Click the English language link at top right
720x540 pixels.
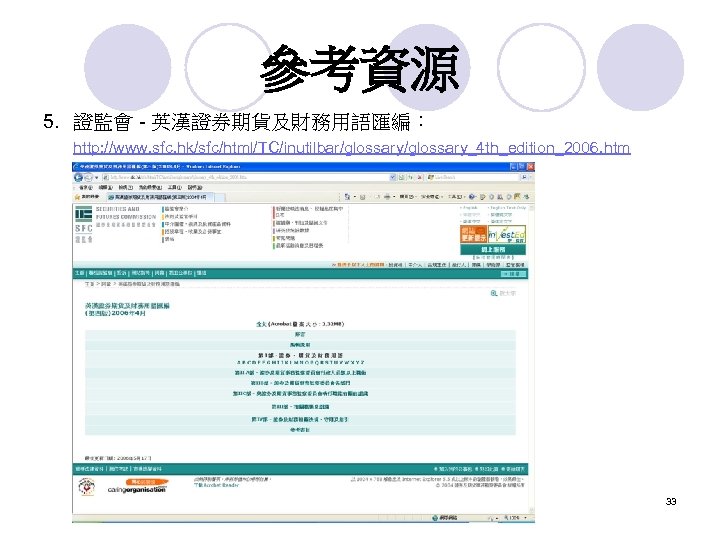click(470, 208)
